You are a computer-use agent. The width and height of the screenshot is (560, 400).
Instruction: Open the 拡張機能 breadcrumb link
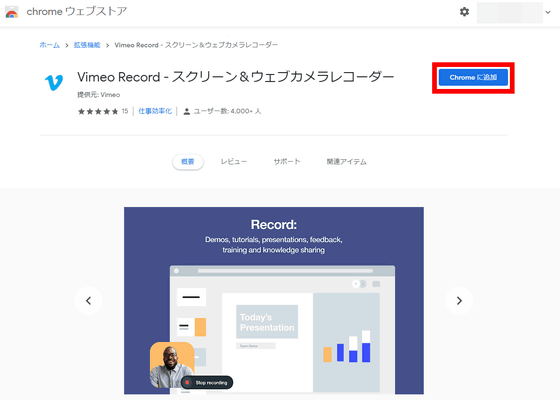[87, 45]
